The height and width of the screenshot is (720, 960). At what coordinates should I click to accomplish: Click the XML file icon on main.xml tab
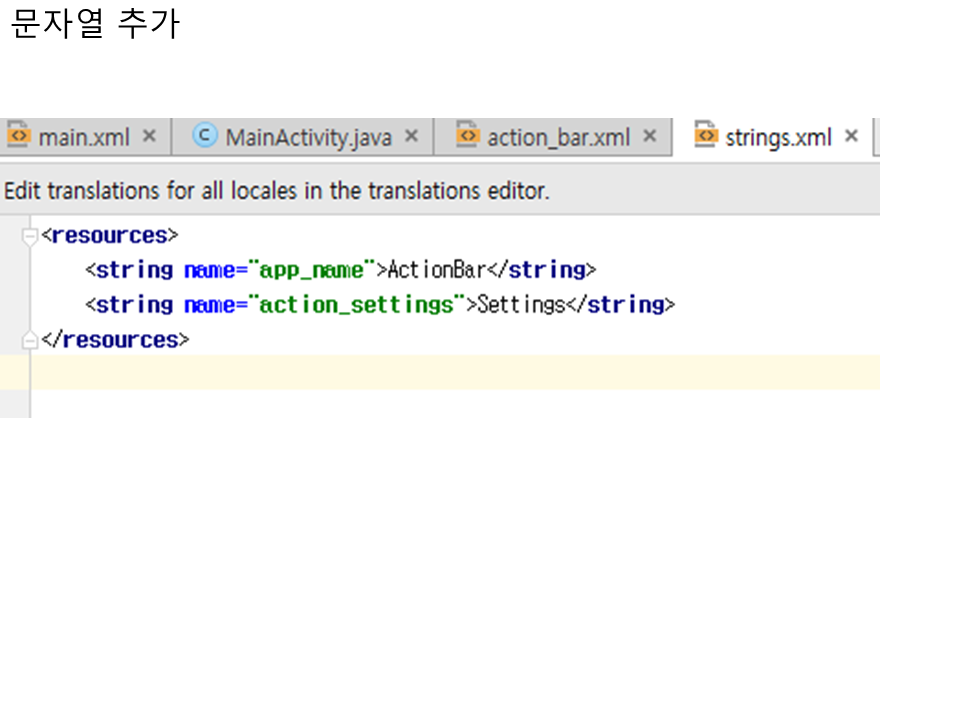18,136
